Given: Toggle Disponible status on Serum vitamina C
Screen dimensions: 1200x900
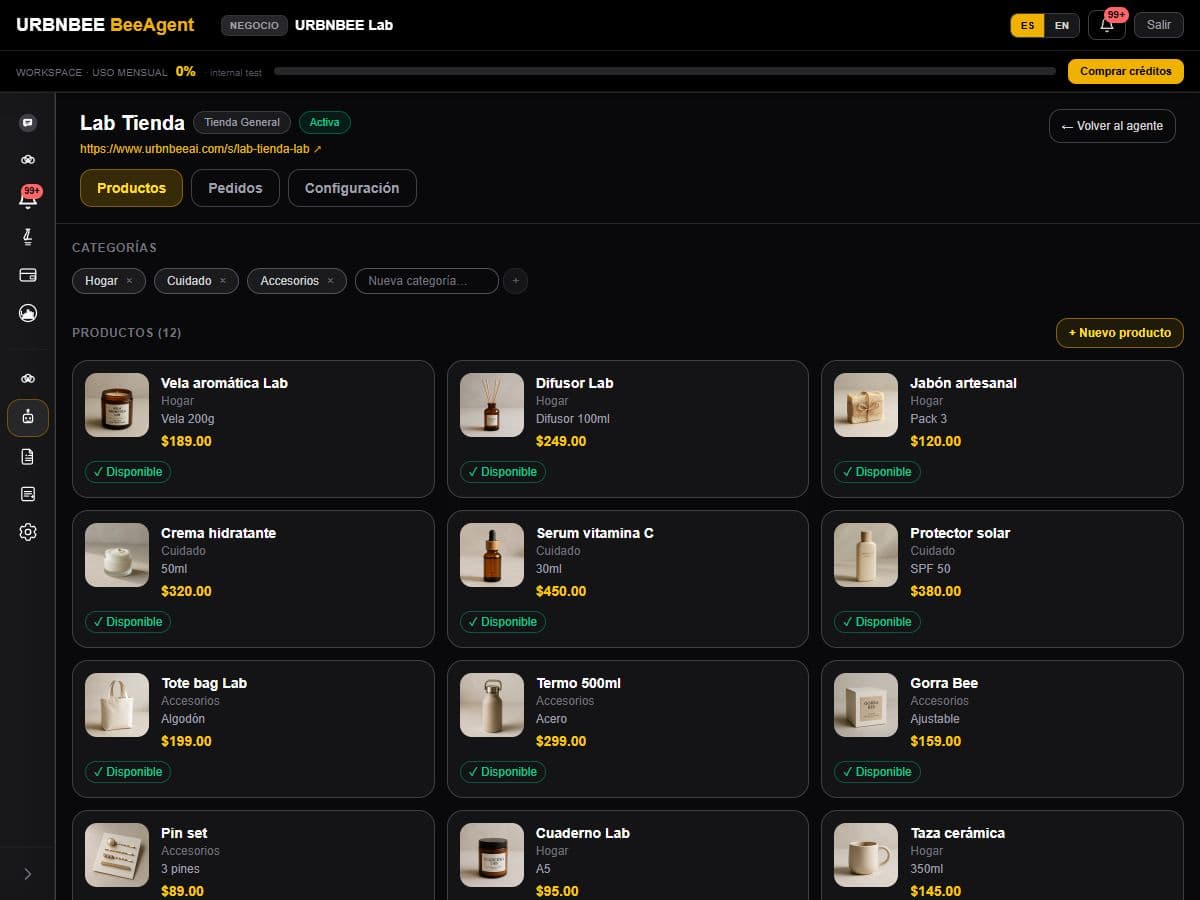Looking at the screenshot, I should [503, 622].
